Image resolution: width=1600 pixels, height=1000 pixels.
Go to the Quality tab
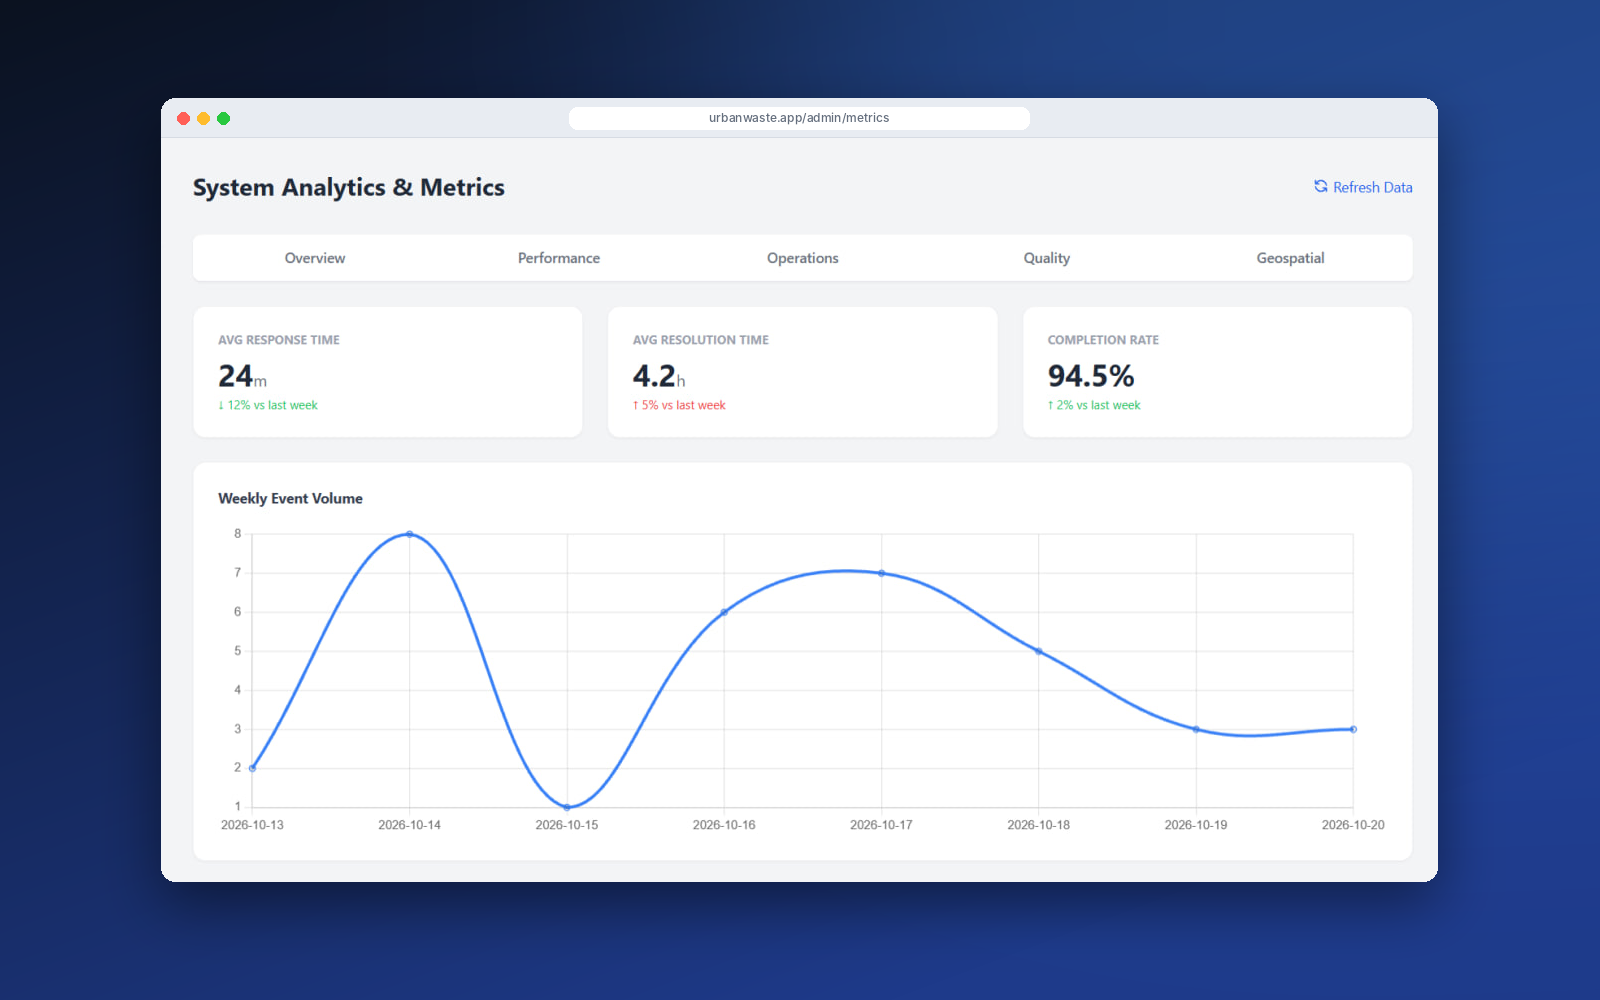(x=1047, y=258)
